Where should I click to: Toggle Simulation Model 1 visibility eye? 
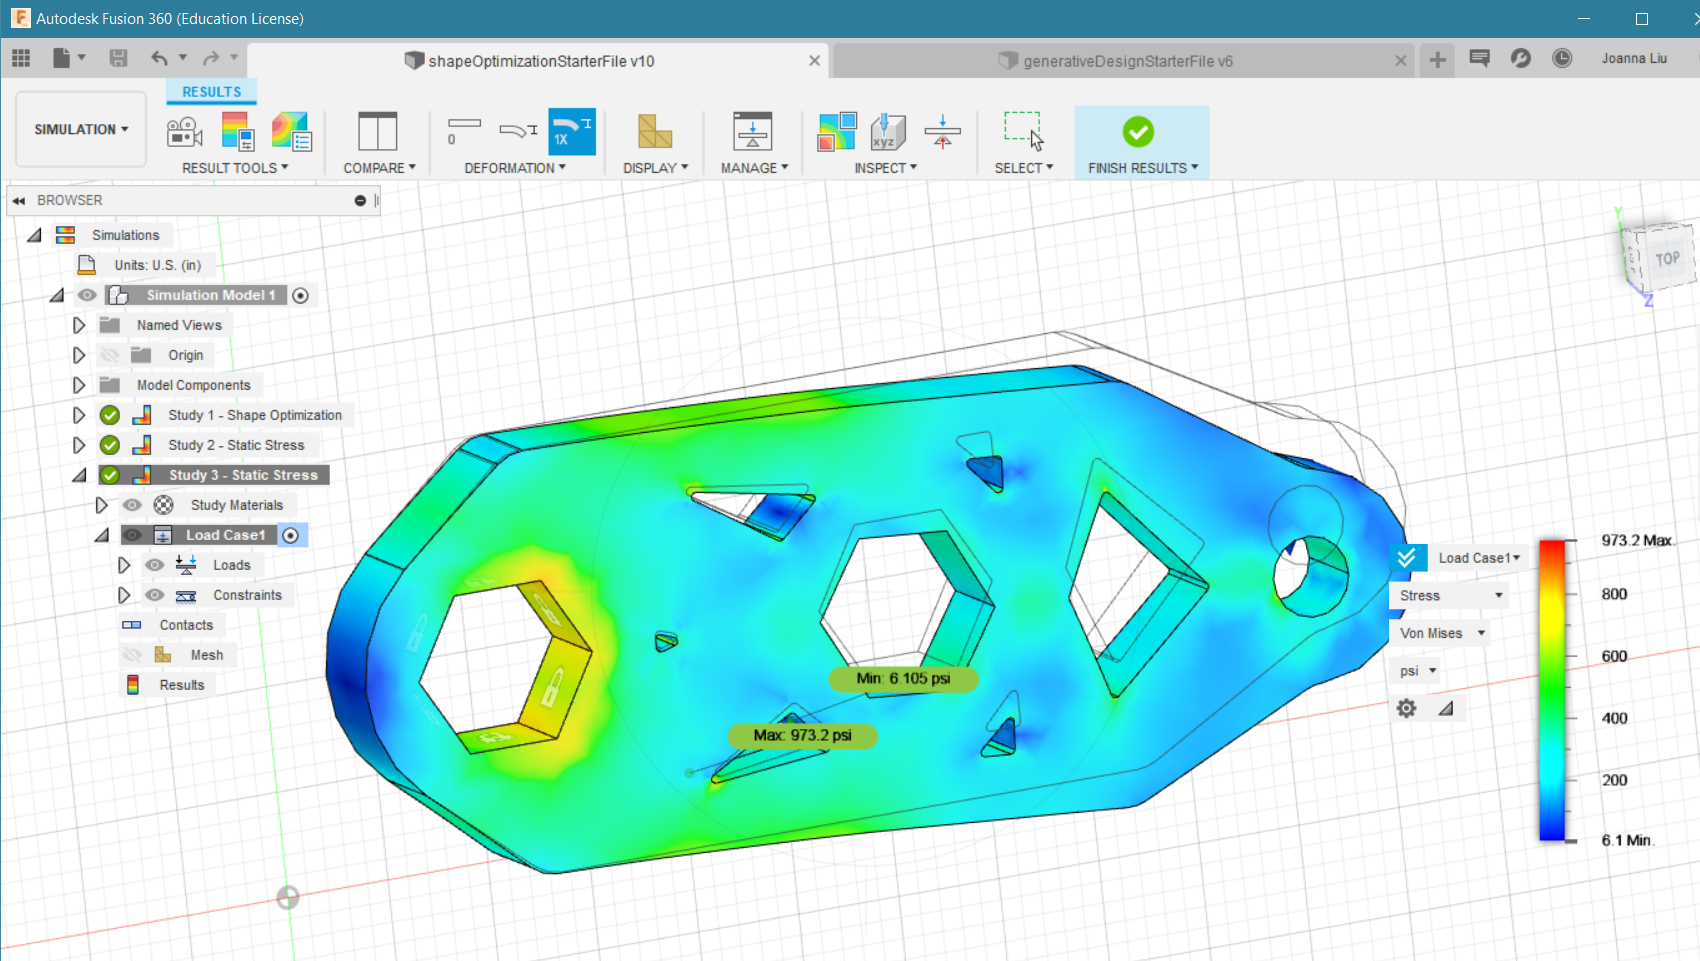(x=87, y=295)
